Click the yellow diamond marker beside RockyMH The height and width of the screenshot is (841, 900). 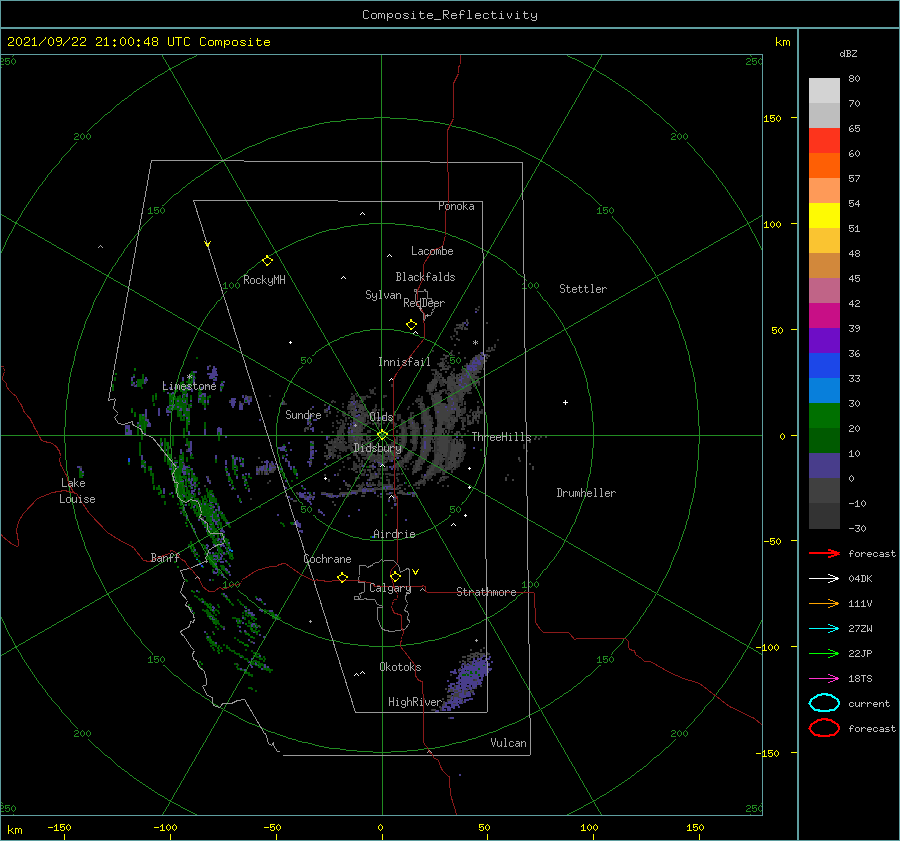tap(267, 261)
